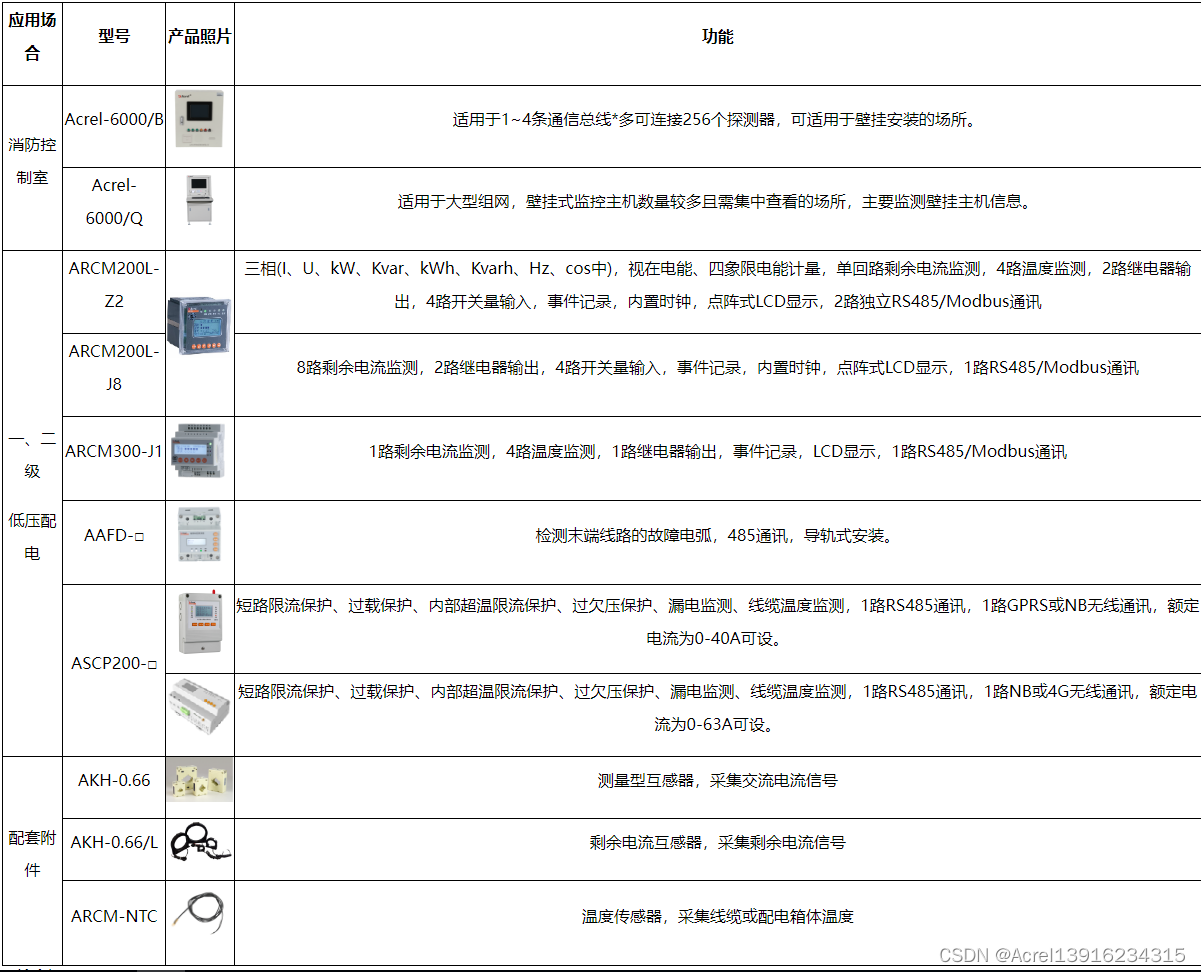Click function text starting 三相(I、U、kW
Image resolution: width=1201 pixels, height=972 pixels.
pos(718,285)
